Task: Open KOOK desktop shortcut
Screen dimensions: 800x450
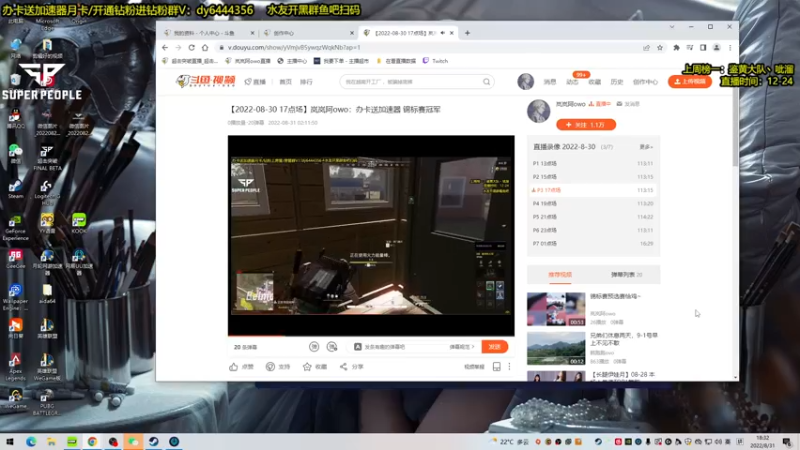Action: (x=79, y=224)
